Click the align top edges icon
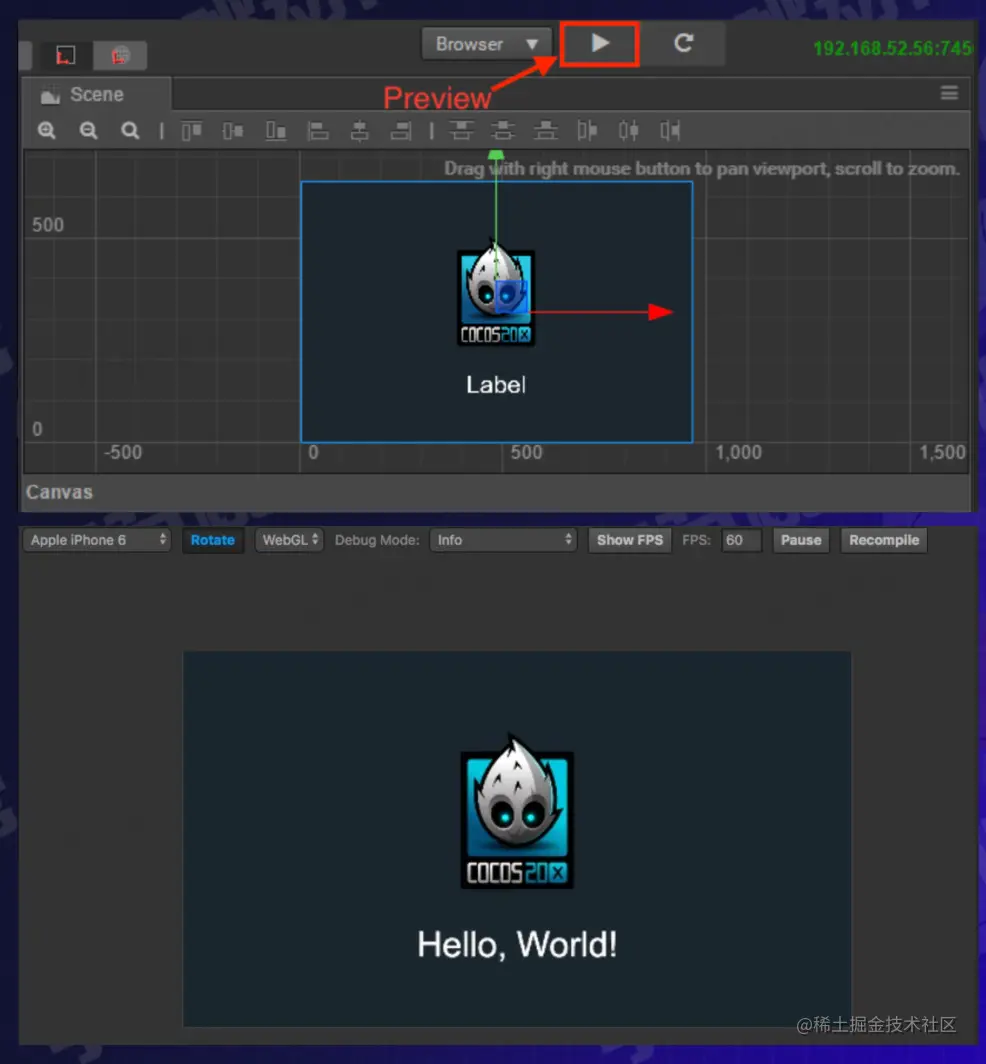Screen dimensions: 986x1064 tap(191, 130)
